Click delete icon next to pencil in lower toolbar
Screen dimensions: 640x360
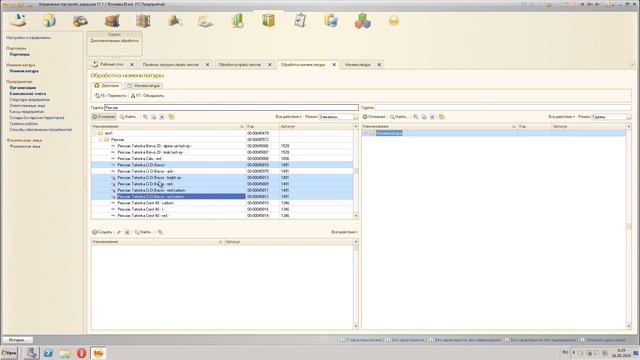pyautogui.click(x=127, y=232)
